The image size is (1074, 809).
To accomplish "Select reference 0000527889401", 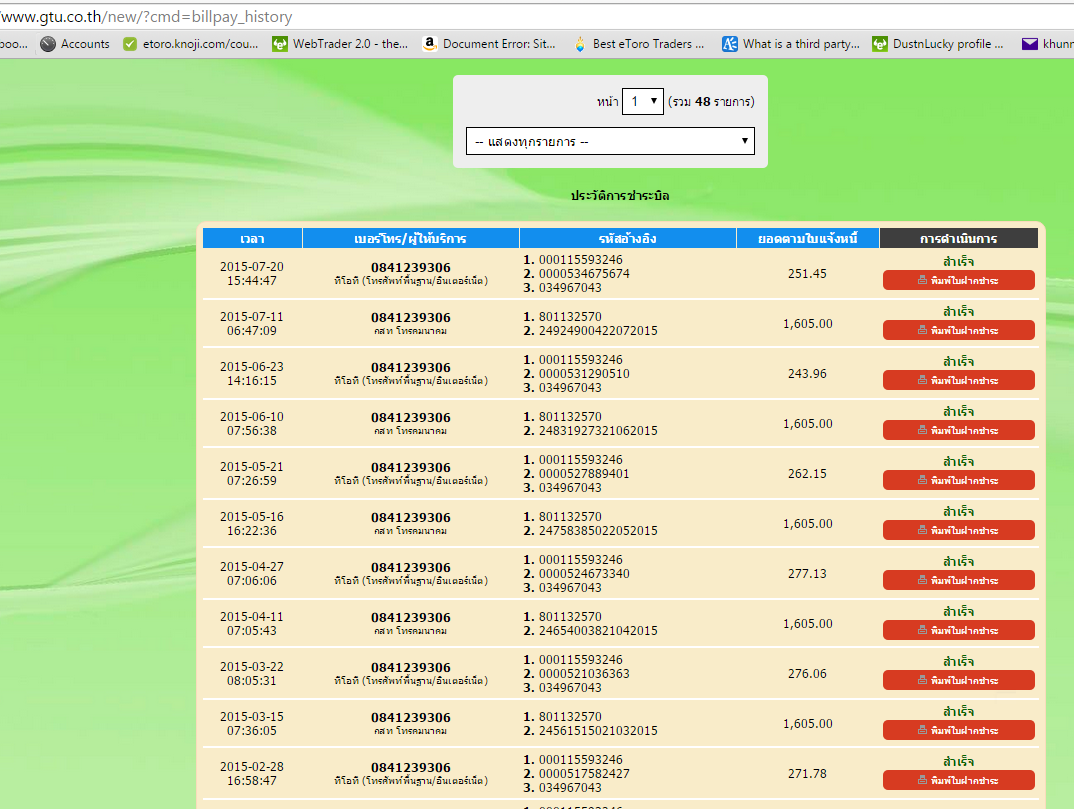I will click(584, 473).
